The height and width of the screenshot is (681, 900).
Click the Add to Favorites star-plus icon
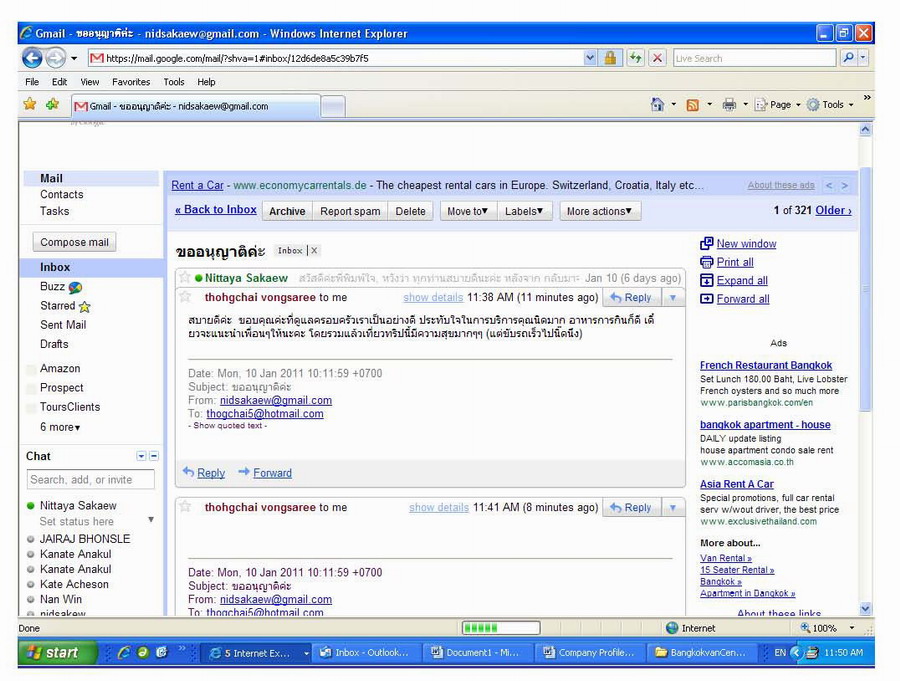[x=52, y=104]
